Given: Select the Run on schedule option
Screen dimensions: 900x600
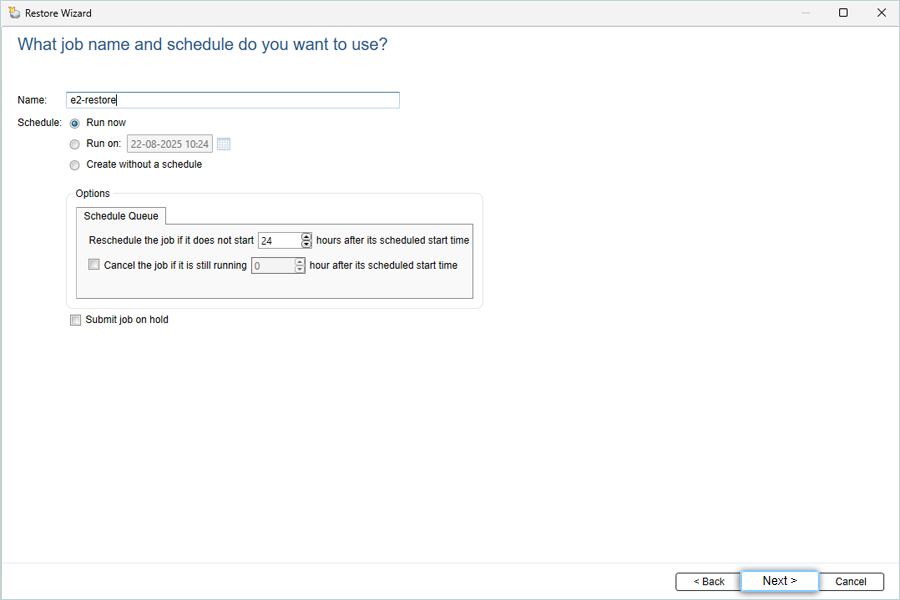Looking at the screenshot, I should point(75,144).
